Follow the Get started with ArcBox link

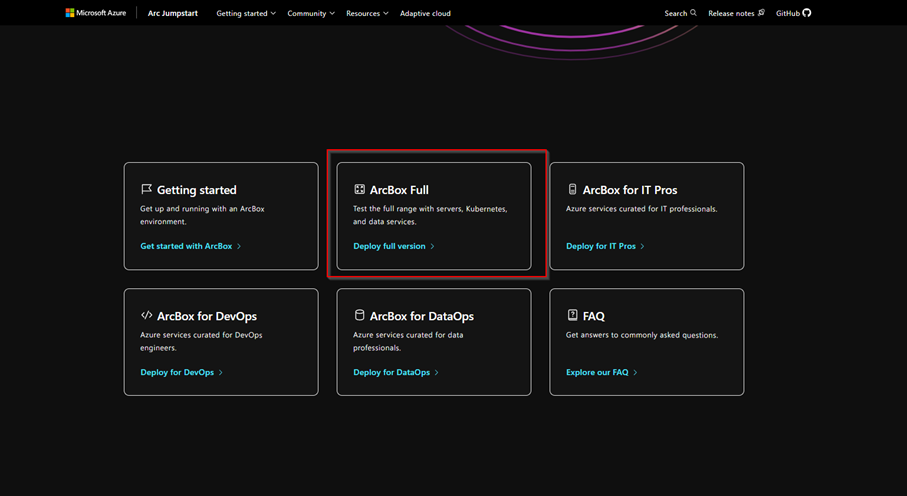(190, 246)
